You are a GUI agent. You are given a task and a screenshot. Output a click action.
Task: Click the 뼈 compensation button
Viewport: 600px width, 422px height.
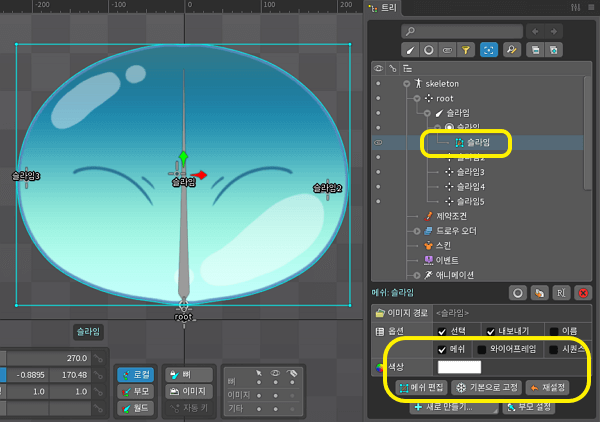189,375
